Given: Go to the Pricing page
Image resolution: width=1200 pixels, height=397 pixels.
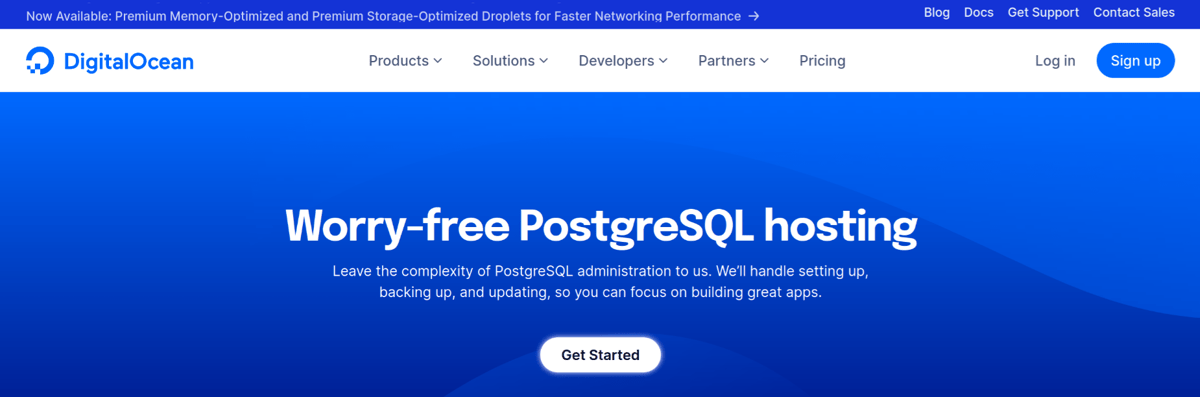Looking at the screenshot, I should [x=822, y=61].
